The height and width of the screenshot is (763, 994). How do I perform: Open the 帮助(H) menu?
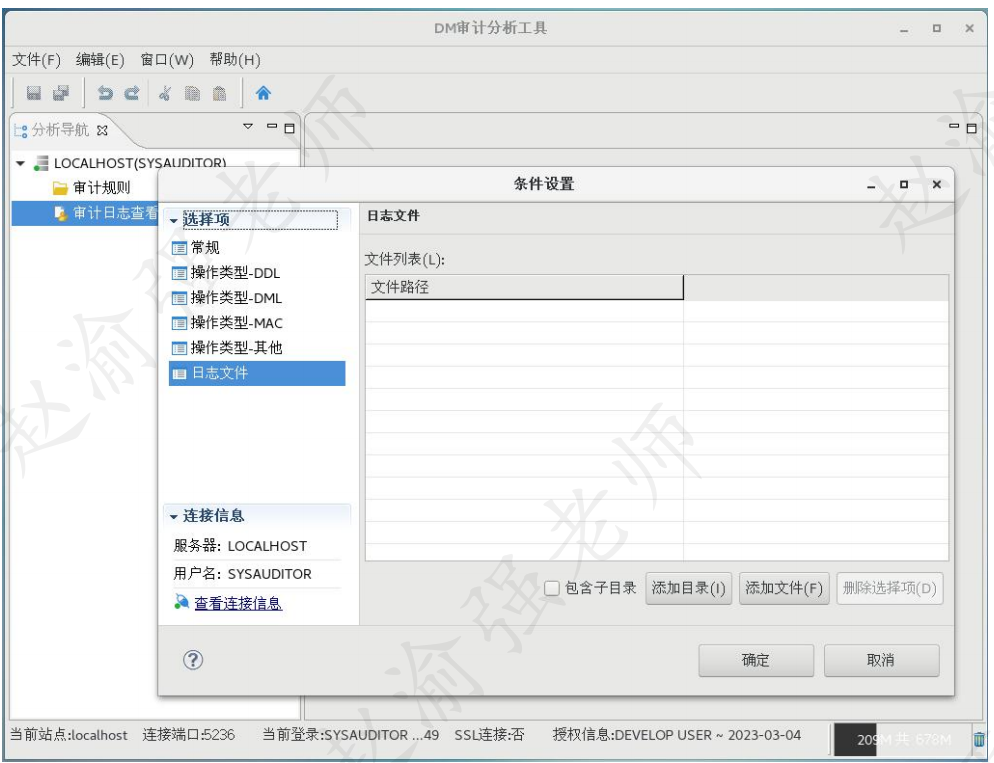pos(235,60)
